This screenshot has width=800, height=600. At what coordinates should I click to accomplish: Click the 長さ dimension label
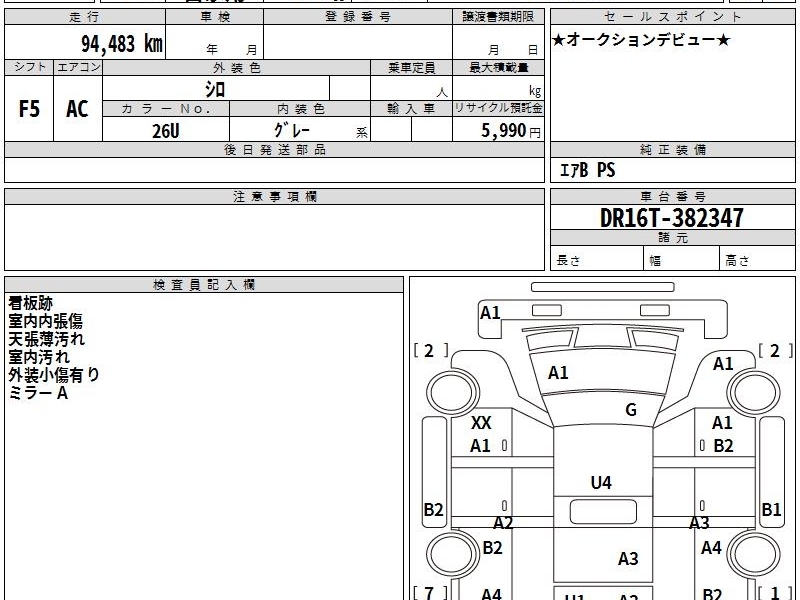(x=568, y=261)
